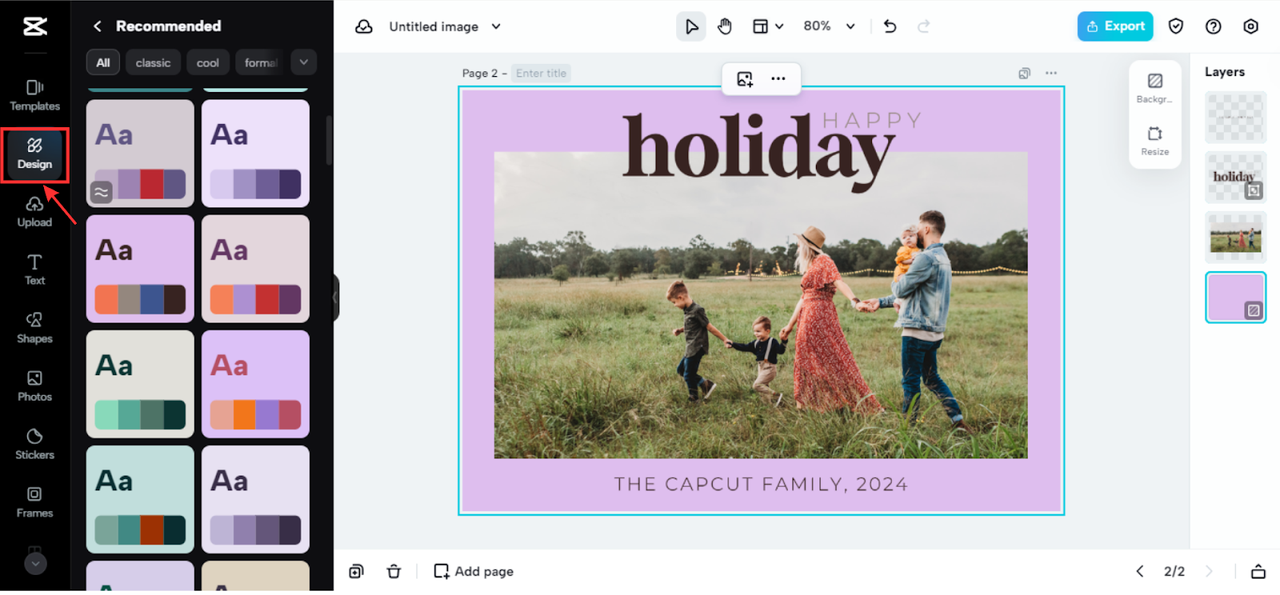The height and width of the screenshot is (595, 1280).
Task: Select the cool filter chip
Action: coord(208,62)
